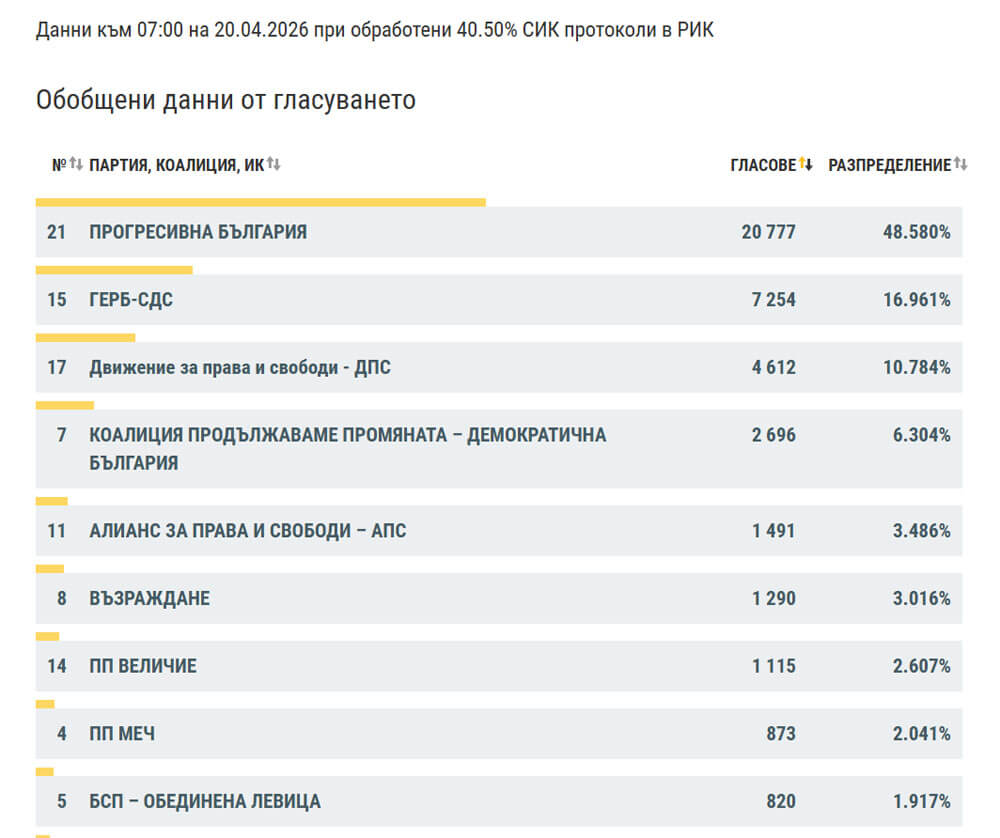Image resolution: width=1000 pixels, height=838 pixels.
Task: Click Движение за права и свободи - ДПС
Action: 240,368
